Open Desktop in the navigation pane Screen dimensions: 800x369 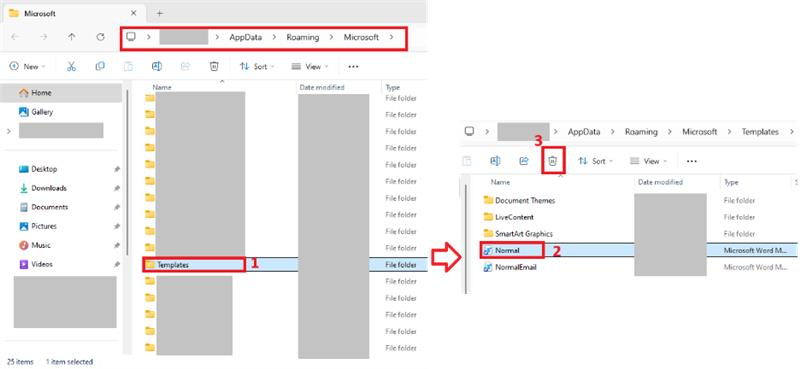[x=38, y=169]
